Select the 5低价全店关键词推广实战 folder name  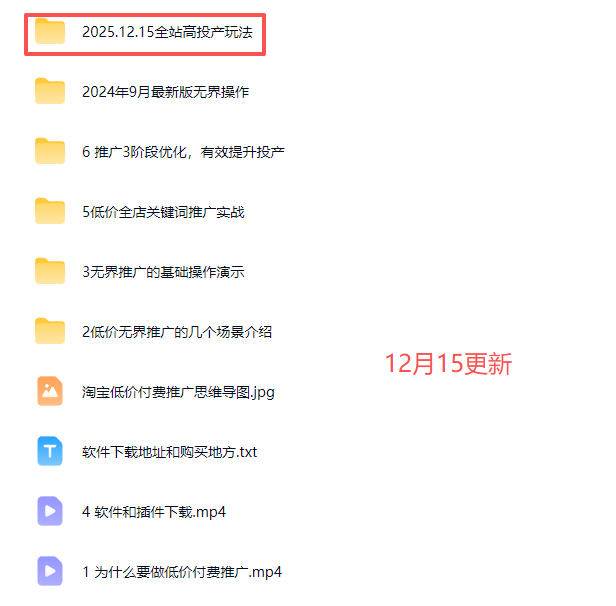pyautogui.click(x=163, y=212)
